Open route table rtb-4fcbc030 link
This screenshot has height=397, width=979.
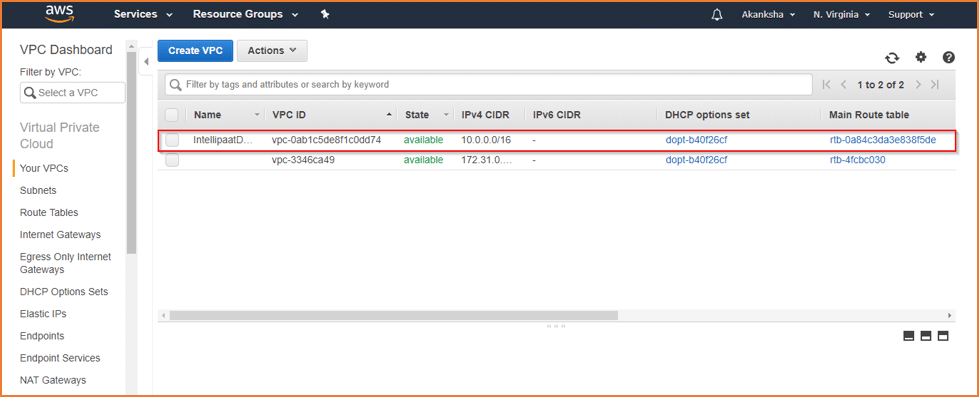[x=857, y=160]
